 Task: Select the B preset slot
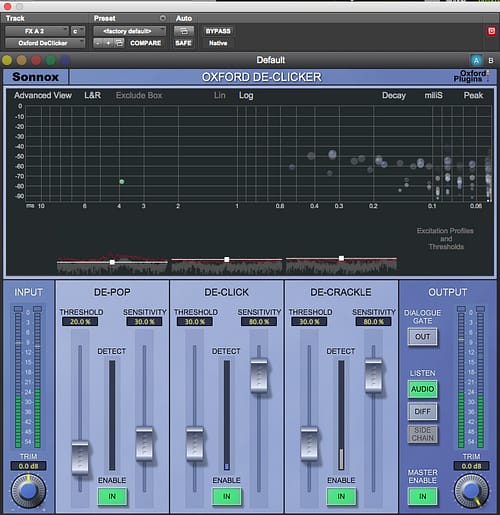pos(491,61)
